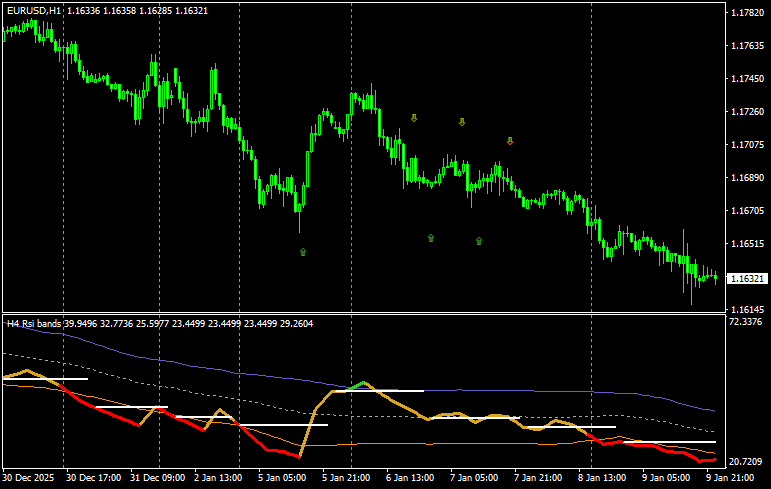Viewport: 771px width, 489px height.
Task: Click the leftmost green up arrow signal
Action: [303, 252]
